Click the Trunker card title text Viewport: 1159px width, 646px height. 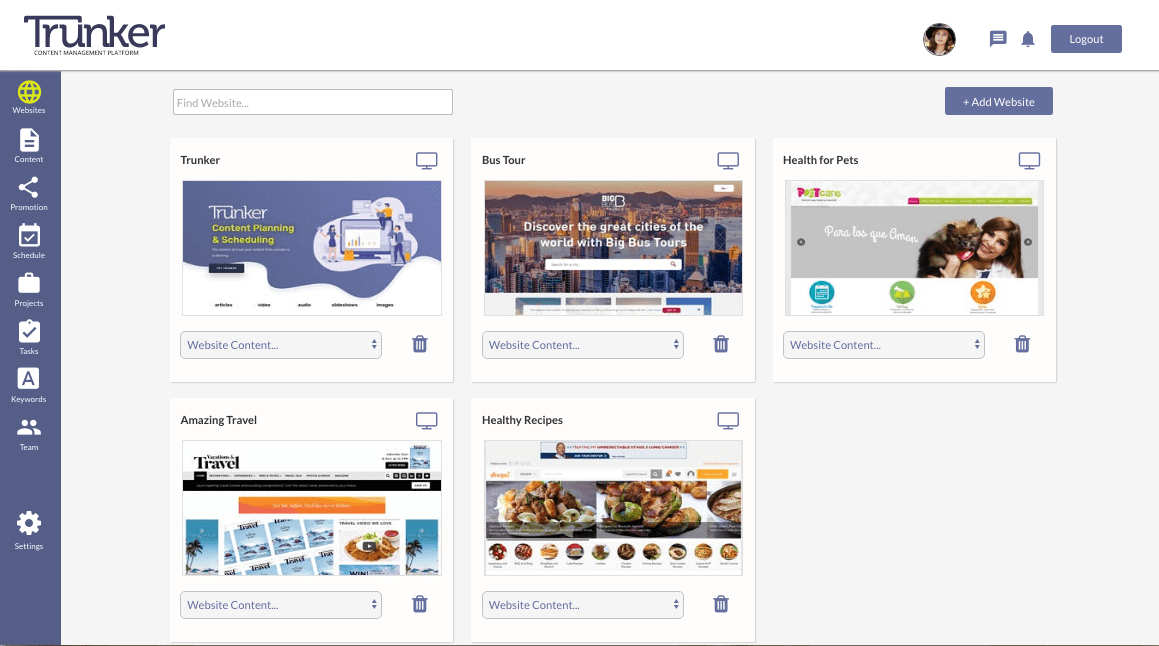[x=200, y=160]
